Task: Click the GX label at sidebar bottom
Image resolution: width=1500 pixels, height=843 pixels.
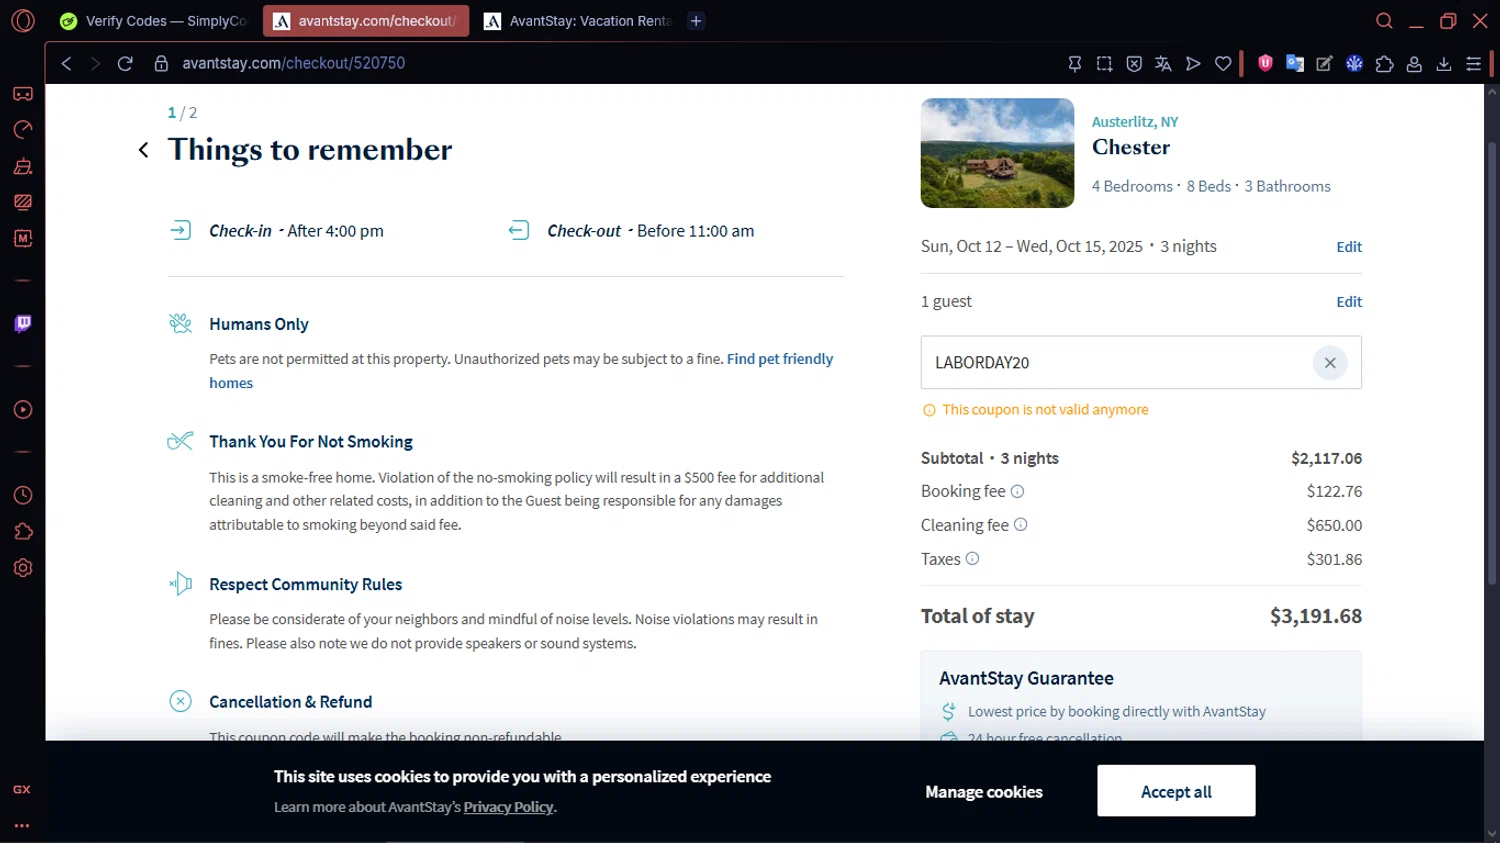Action: [x=22, y=790]
